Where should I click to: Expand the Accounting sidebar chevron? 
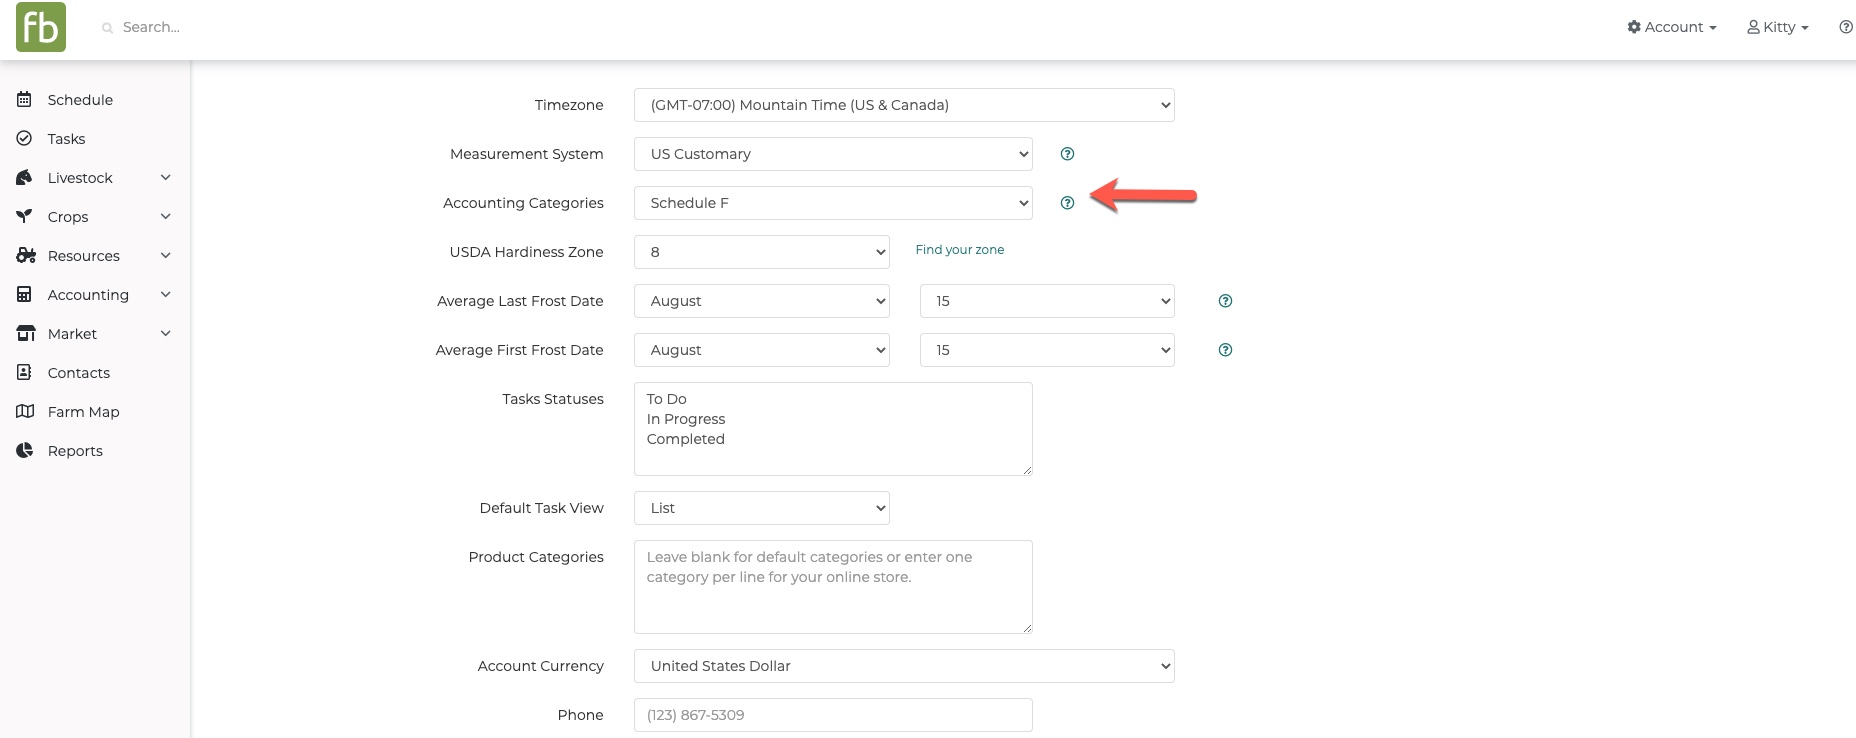166,295
